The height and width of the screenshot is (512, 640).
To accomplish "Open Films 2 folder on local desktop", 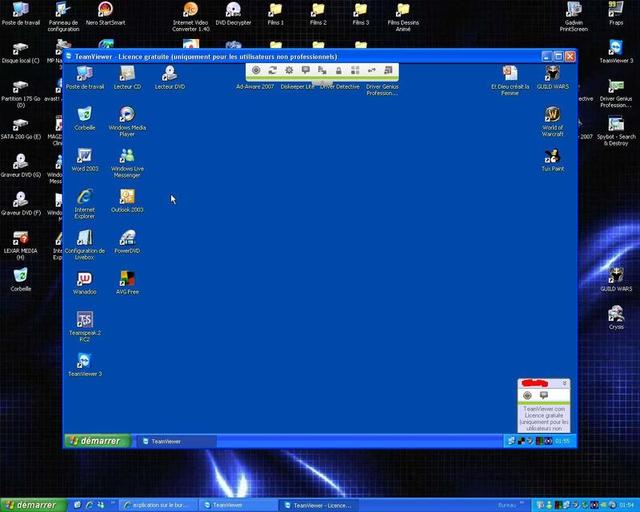I will [x=318, y=13].
